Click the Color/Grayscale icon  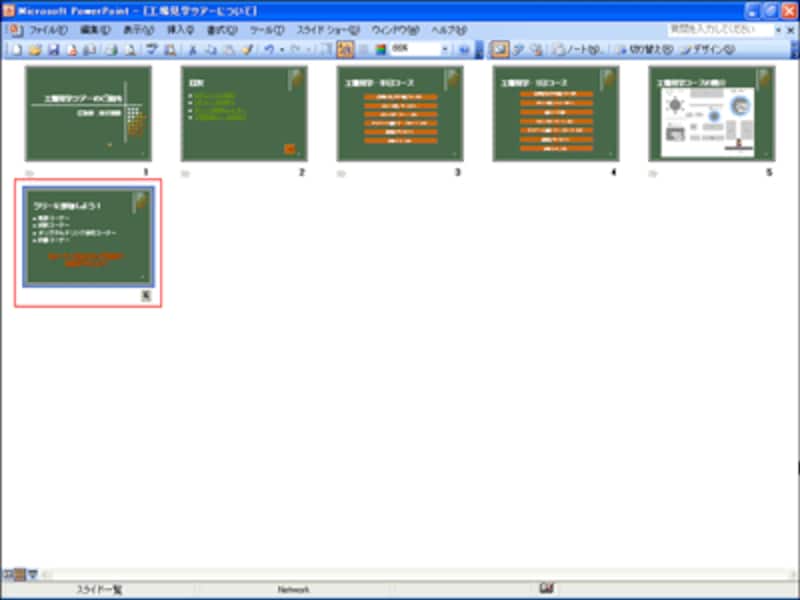point(381,49)
